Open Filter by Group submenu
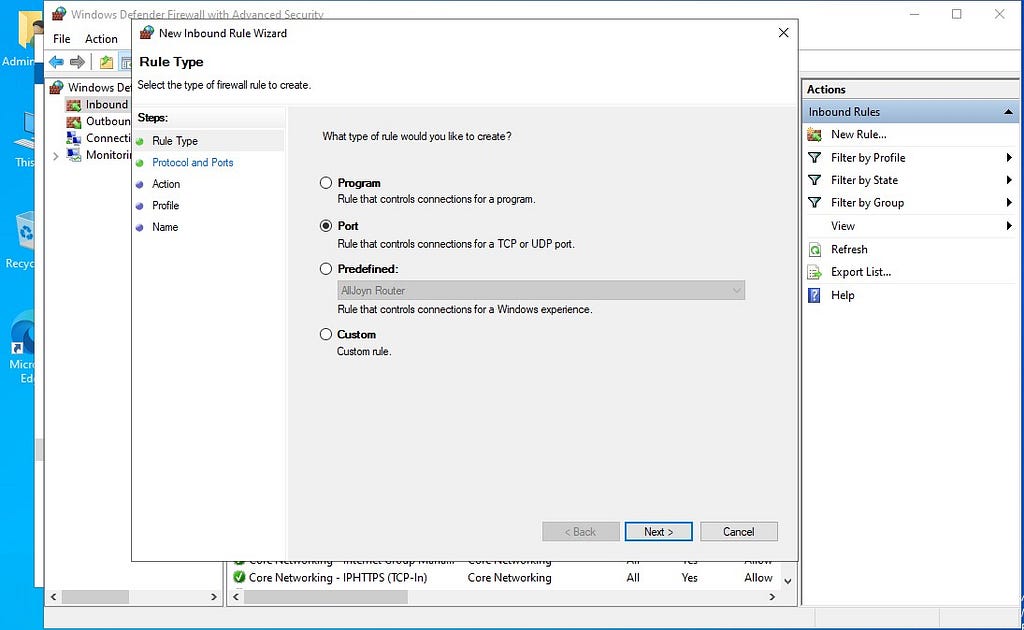The width and height of the screenshot is (1024, 630). point(867,203)
